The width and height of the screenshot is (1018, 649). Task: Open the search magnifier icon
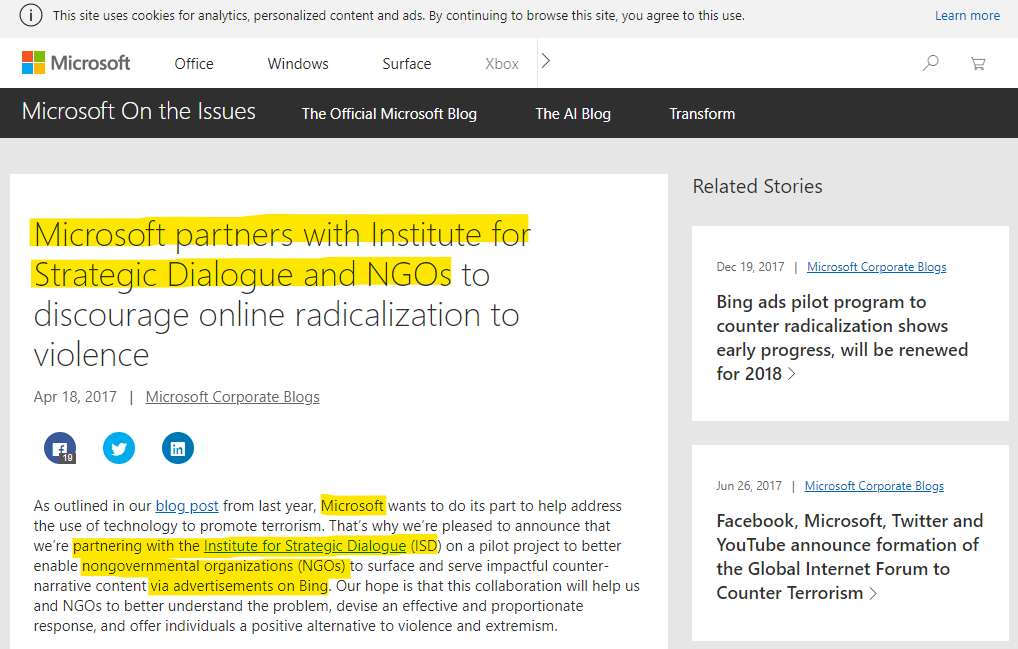coord(930,63)
